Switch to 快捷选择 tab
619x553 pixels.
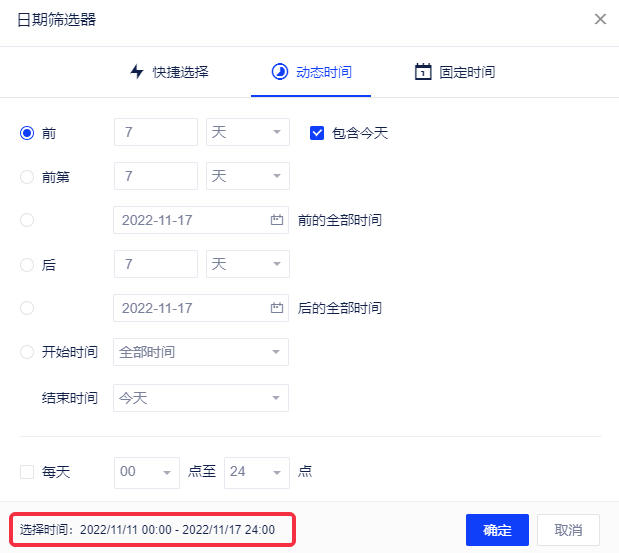[169, 72]
